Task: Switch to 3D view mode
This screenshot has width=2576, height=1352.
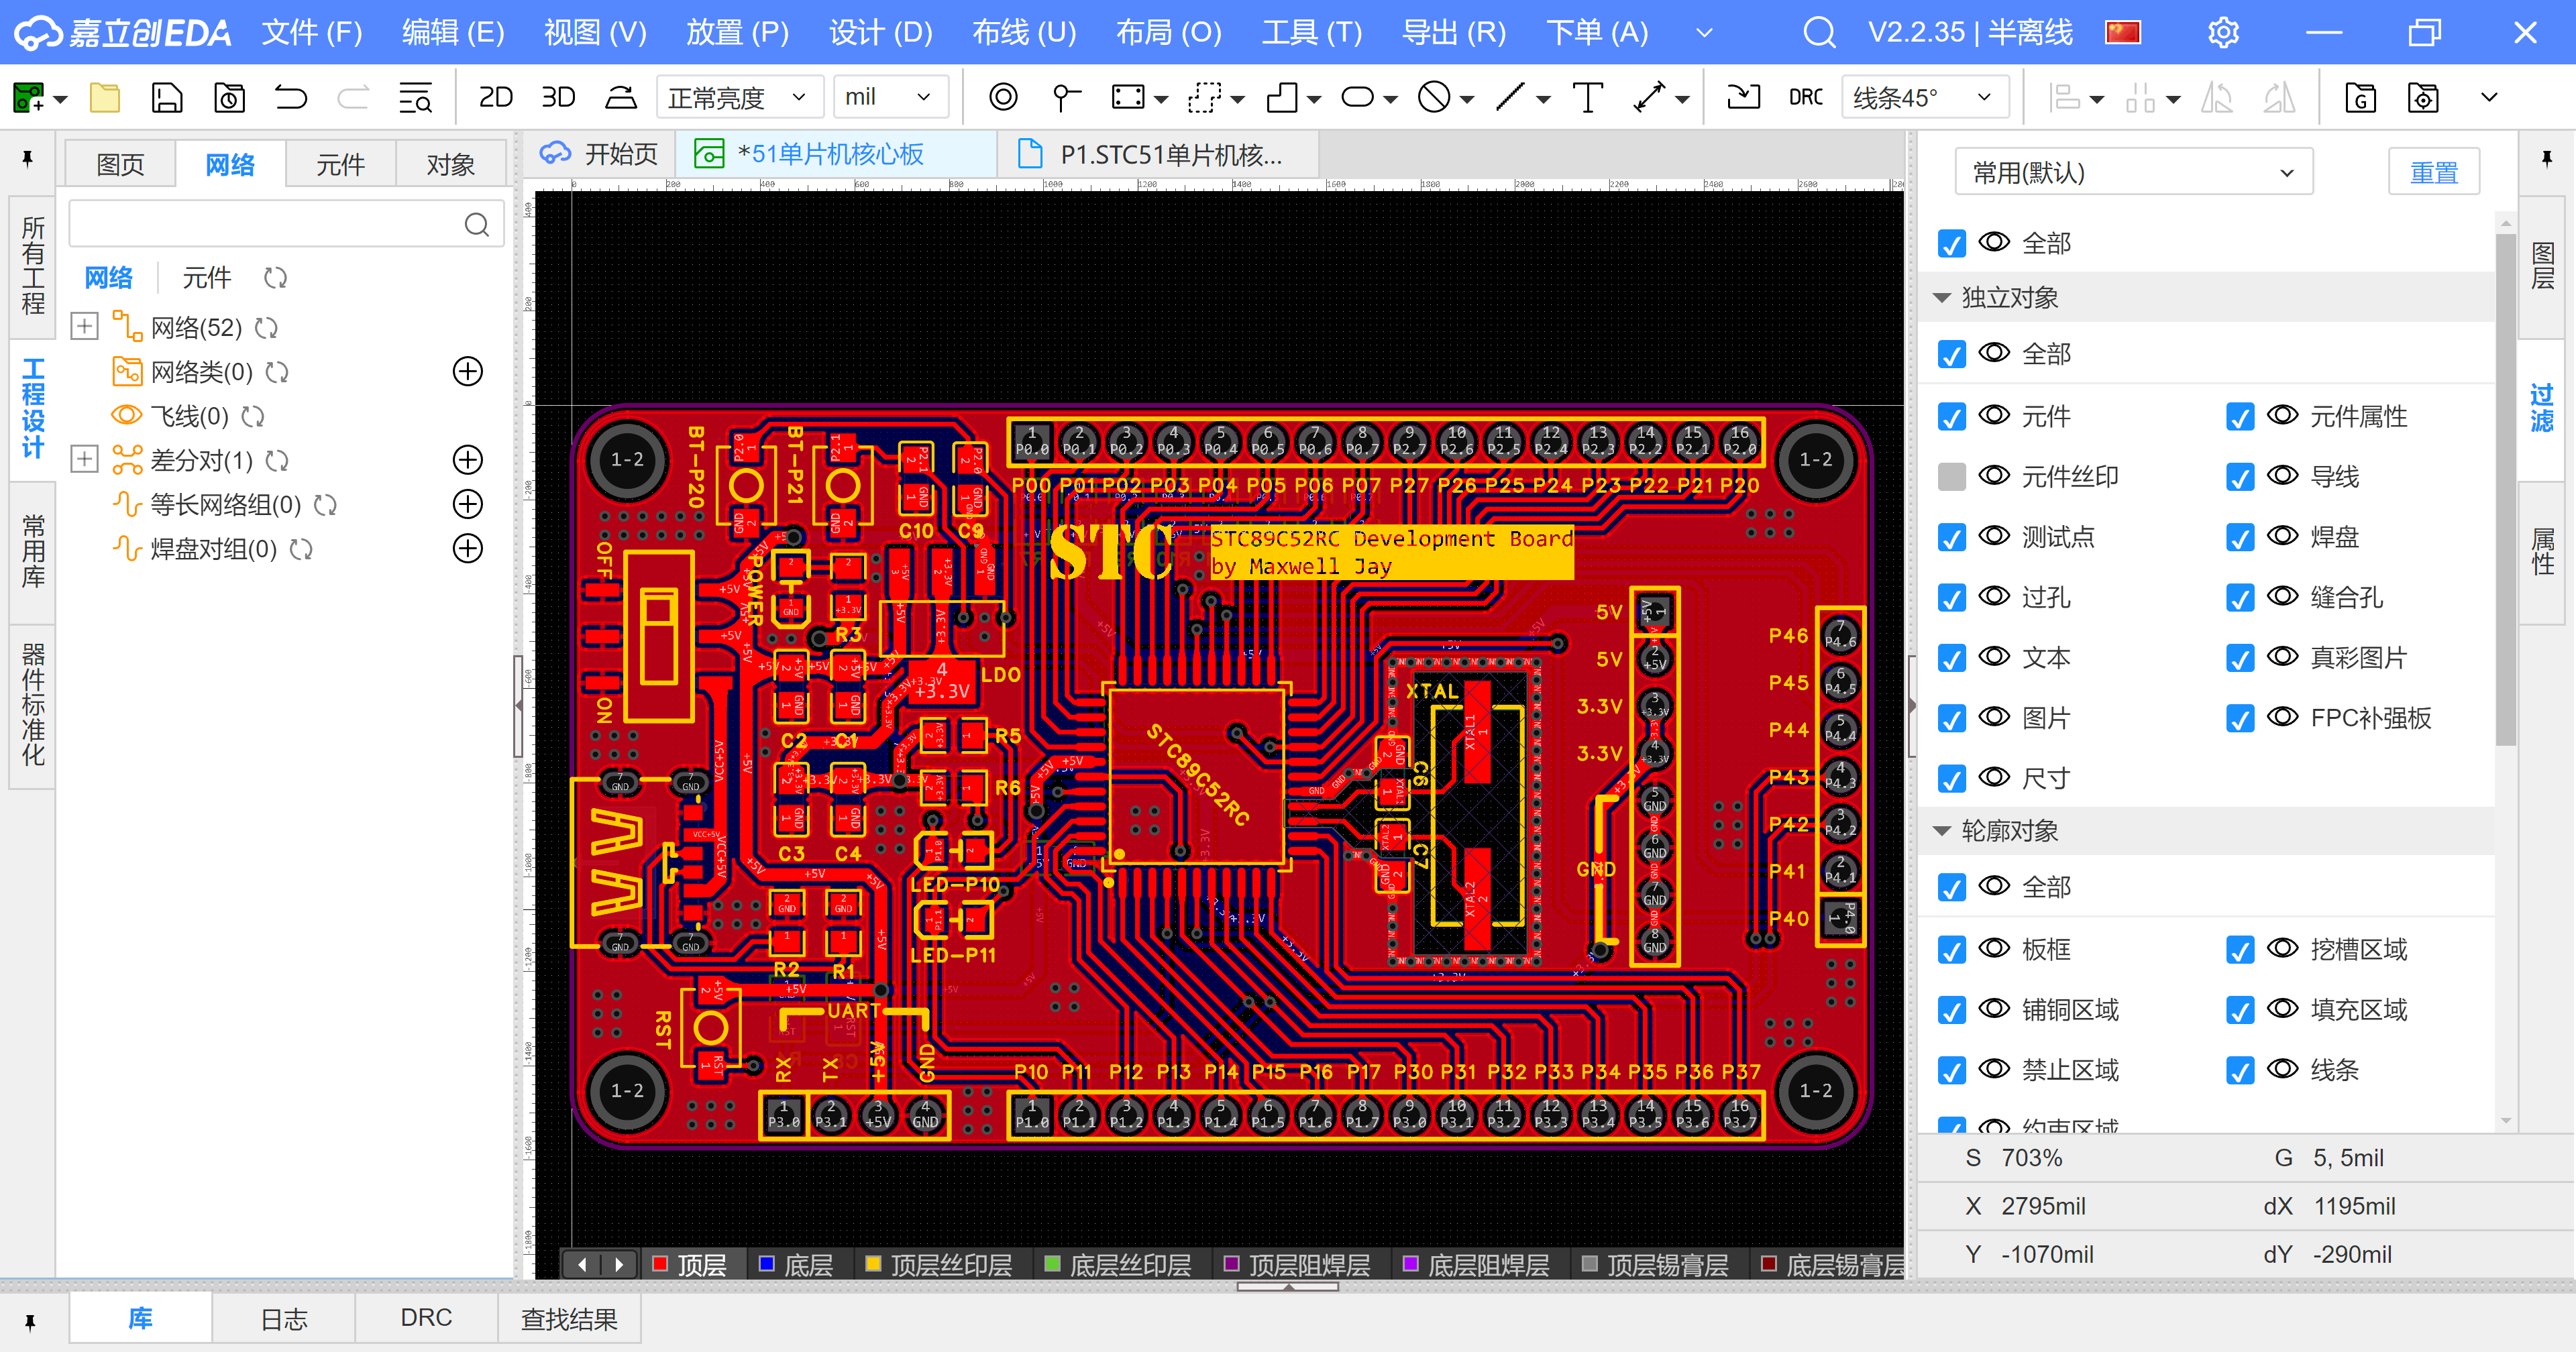Action: (x=558, y=98)
